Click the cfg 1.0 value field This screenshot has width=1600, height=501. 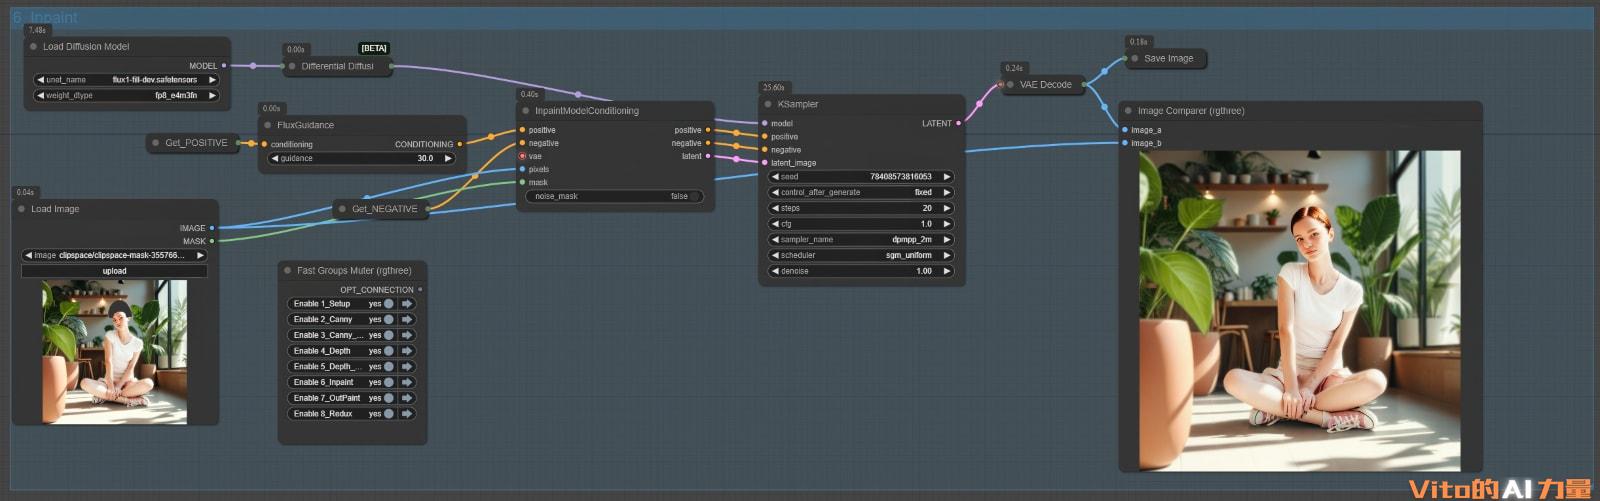click(x=861, y=224)
